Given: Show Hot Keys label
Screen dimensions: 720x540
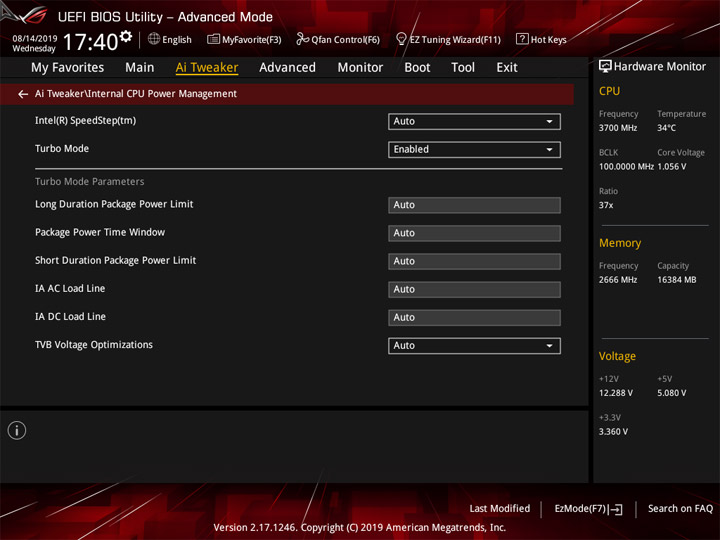Looking at the screenshot, I should coord(549,40).
